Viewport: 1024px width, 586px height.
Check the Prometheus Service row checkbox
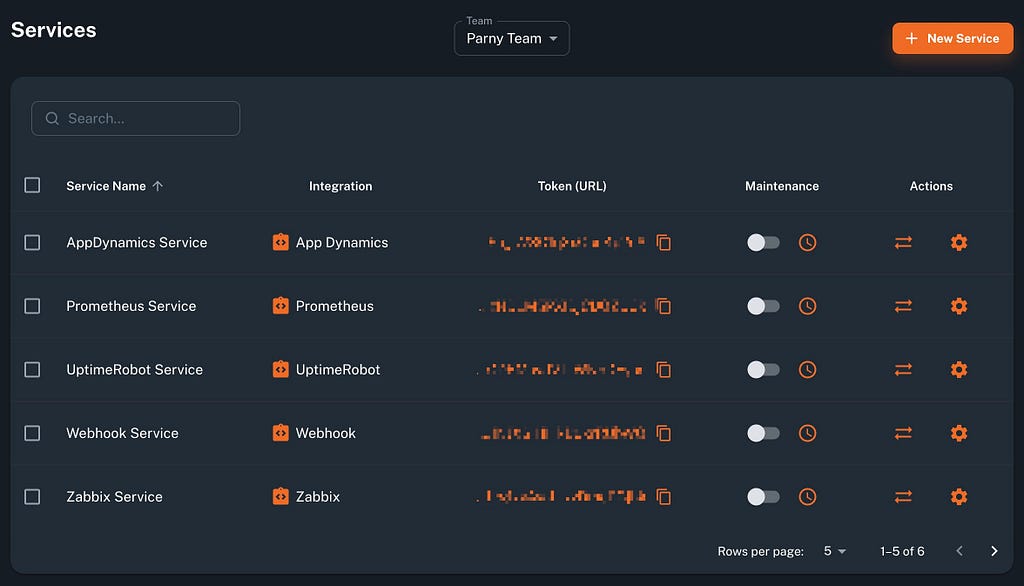pos(32,306)
